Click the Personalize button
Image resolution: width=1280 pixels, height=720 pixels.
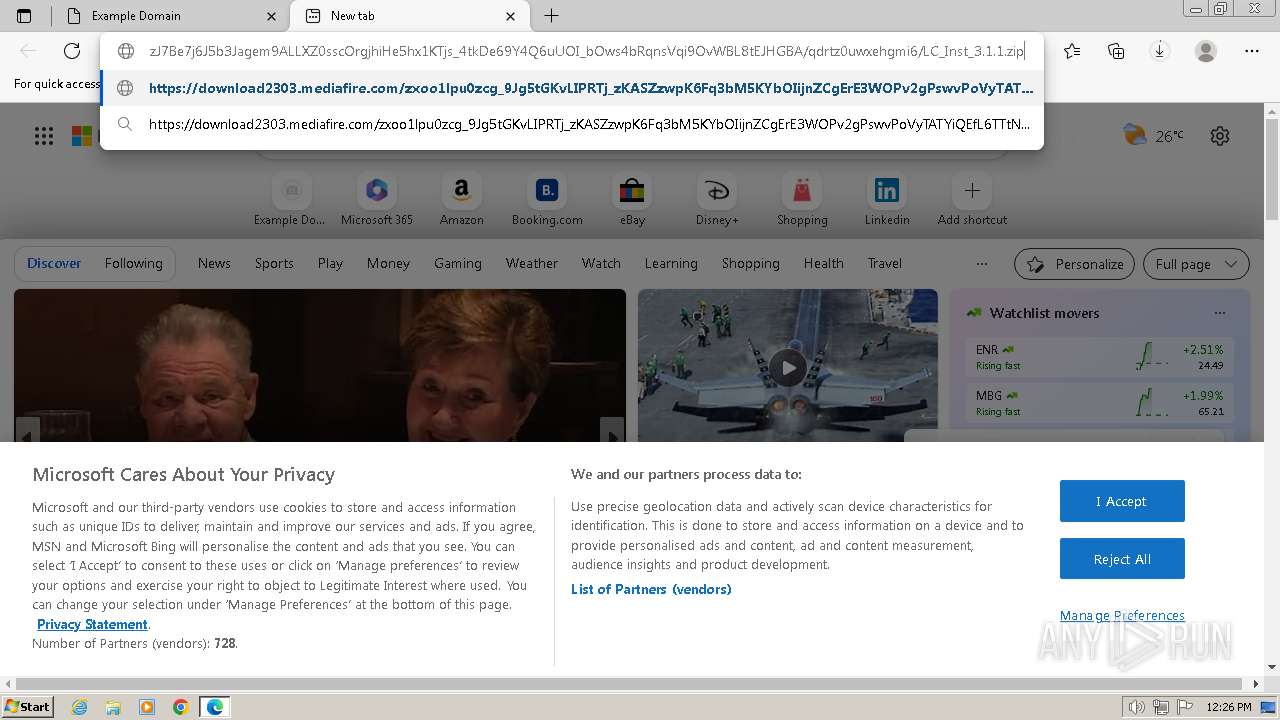click(1074, 264)
